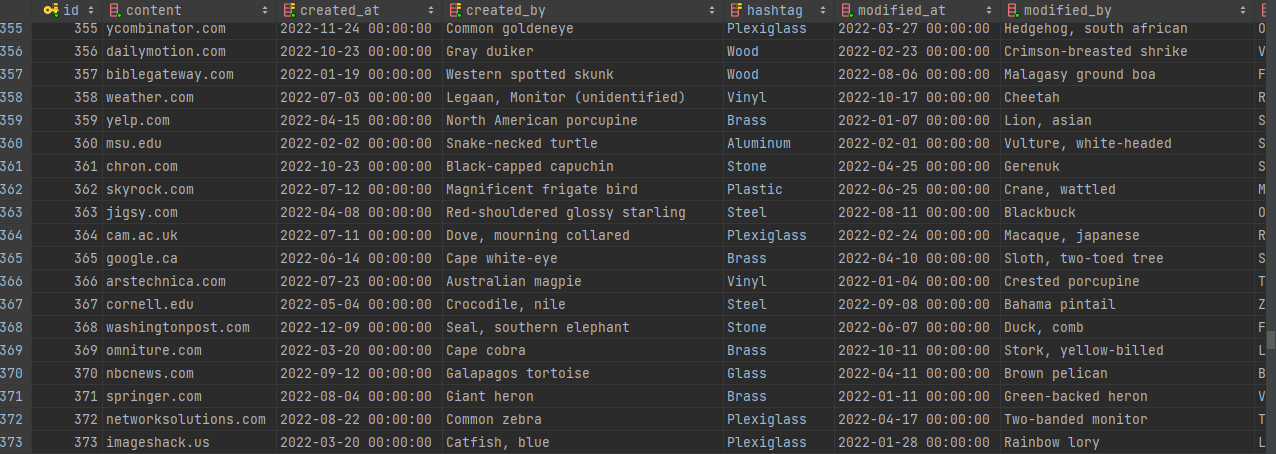The height and width of the screenshot is (454, 1276).
Task: Click the key icon in the id column header
Action: point(52,10)
